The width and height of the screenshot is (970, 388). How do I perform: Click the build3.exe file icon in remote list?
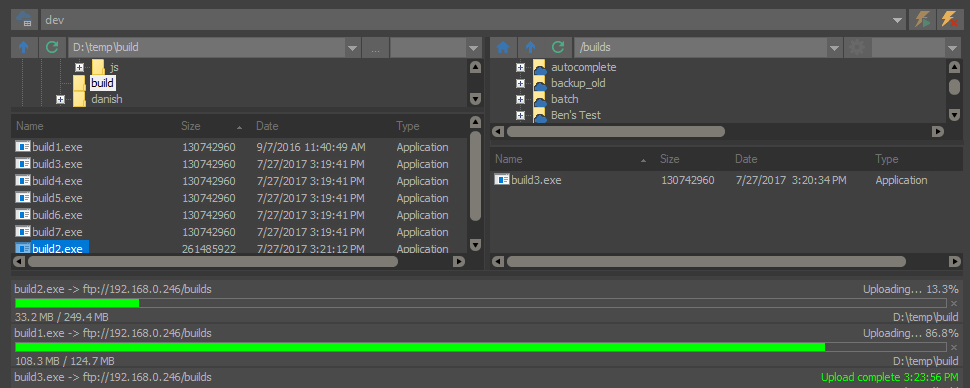[502, 180]
